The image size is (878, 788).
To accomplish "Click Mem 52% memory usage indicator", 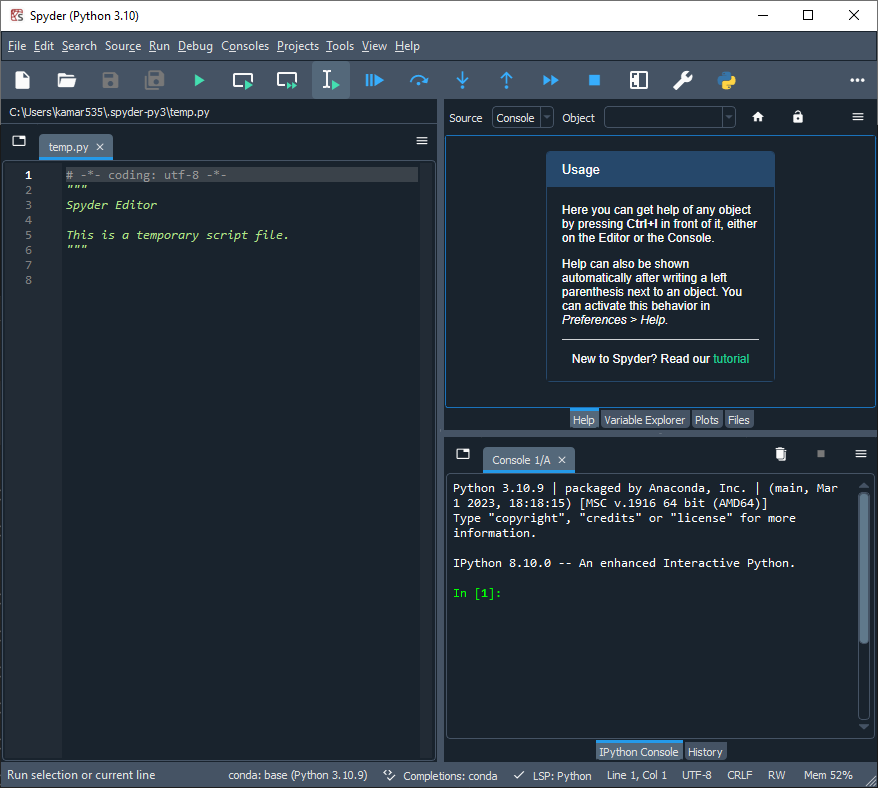I will pyautogui.click(x=828, y=775).
